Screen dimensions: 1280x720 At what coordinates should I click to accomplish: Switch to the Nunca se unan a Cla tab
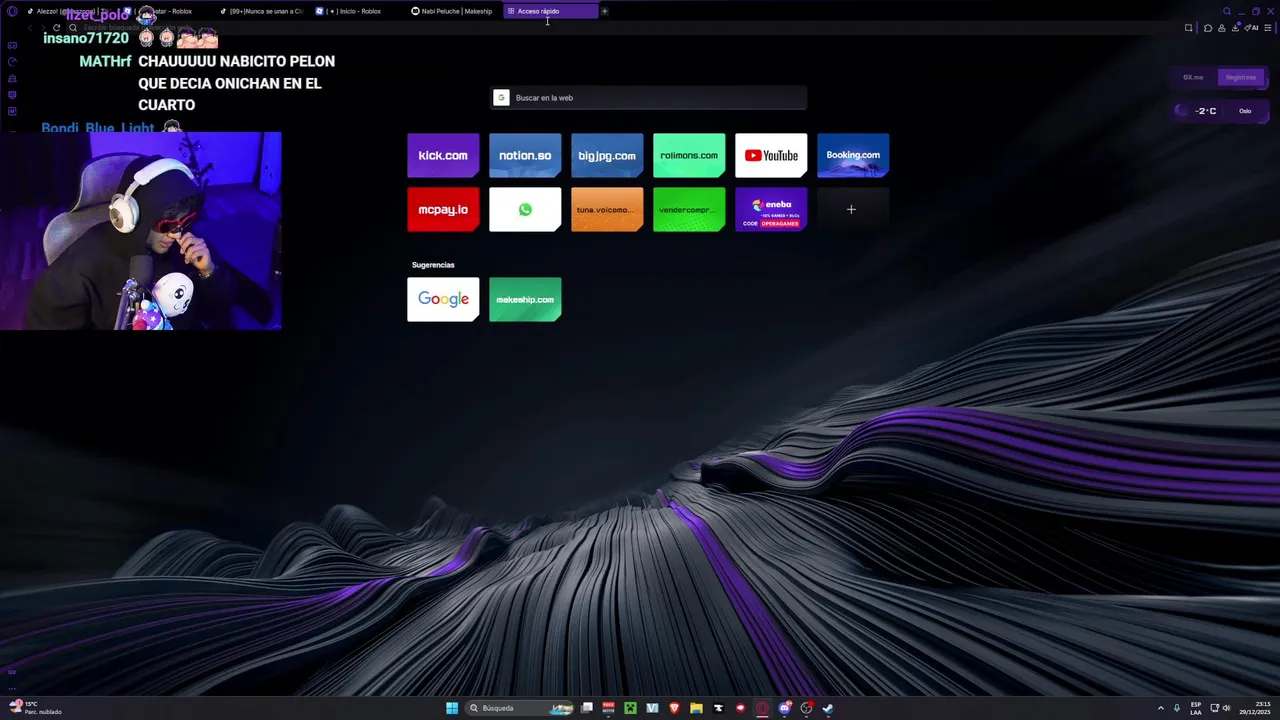[x=261, y=11]
